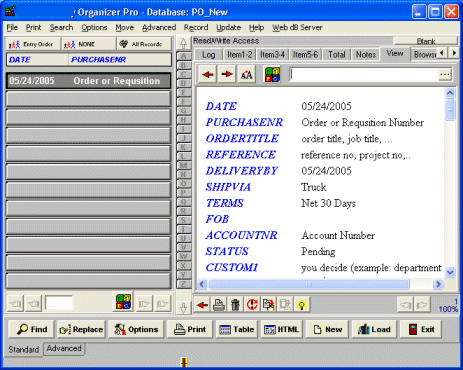Click the AA font size icon
This screenshot has height=370, width=463.
[x=246, y=74]
